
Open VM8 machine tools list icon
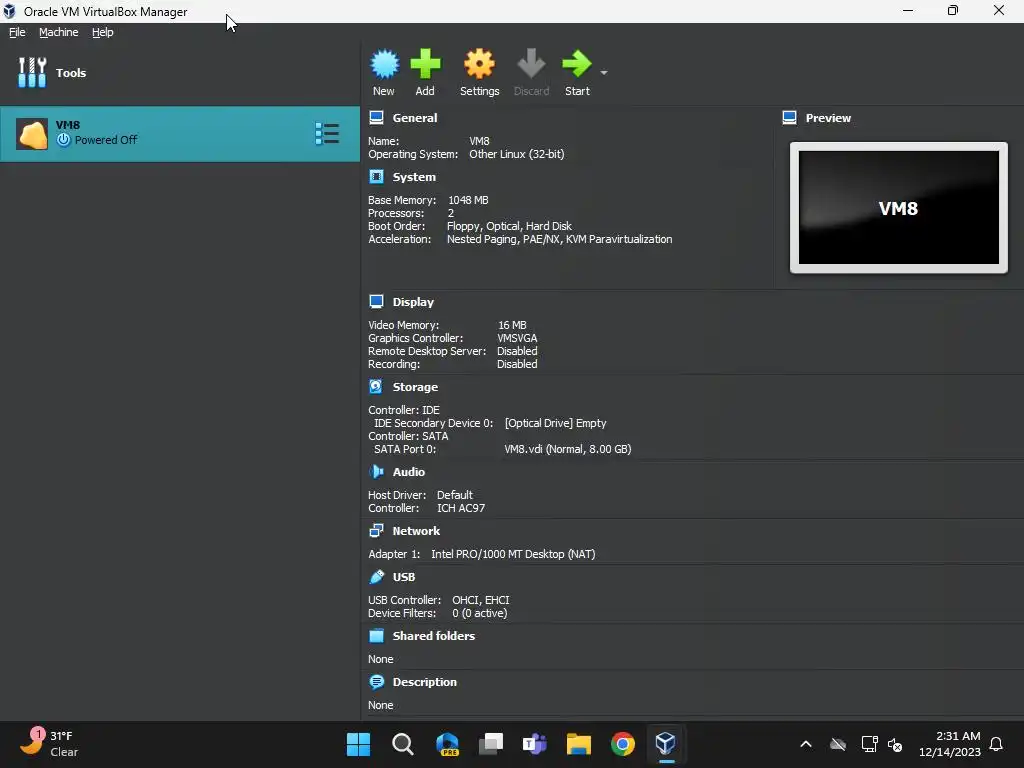(x=327, y=134)
